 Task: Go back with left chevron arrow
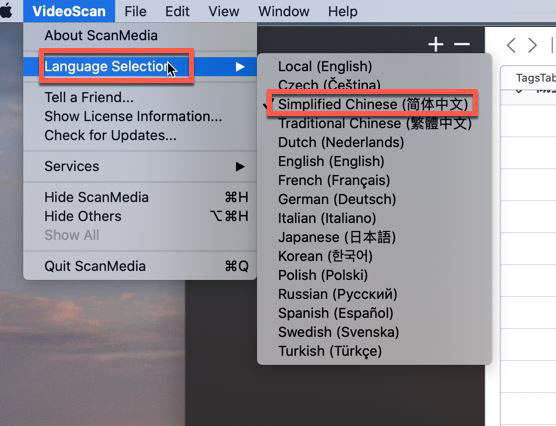tap(511, 45)
